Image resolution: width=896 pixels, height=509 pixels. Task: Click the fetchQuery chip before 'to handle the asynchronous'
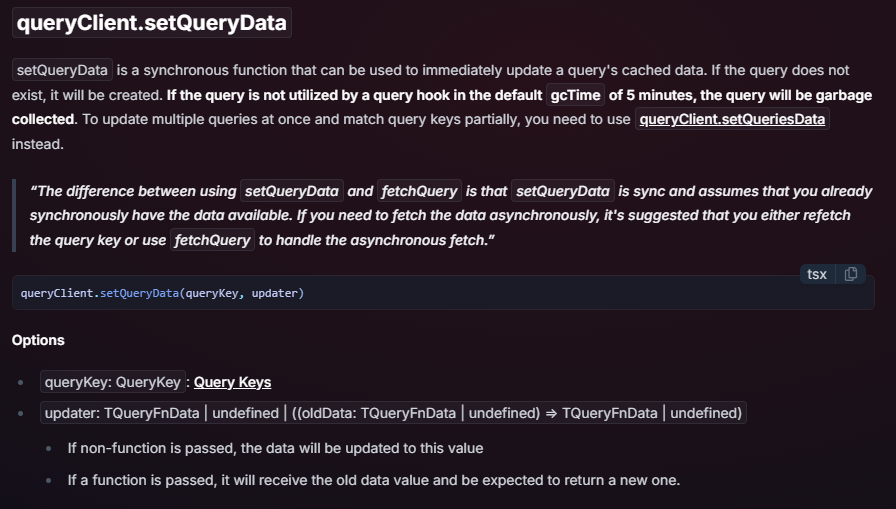click(x=212, y=241)
